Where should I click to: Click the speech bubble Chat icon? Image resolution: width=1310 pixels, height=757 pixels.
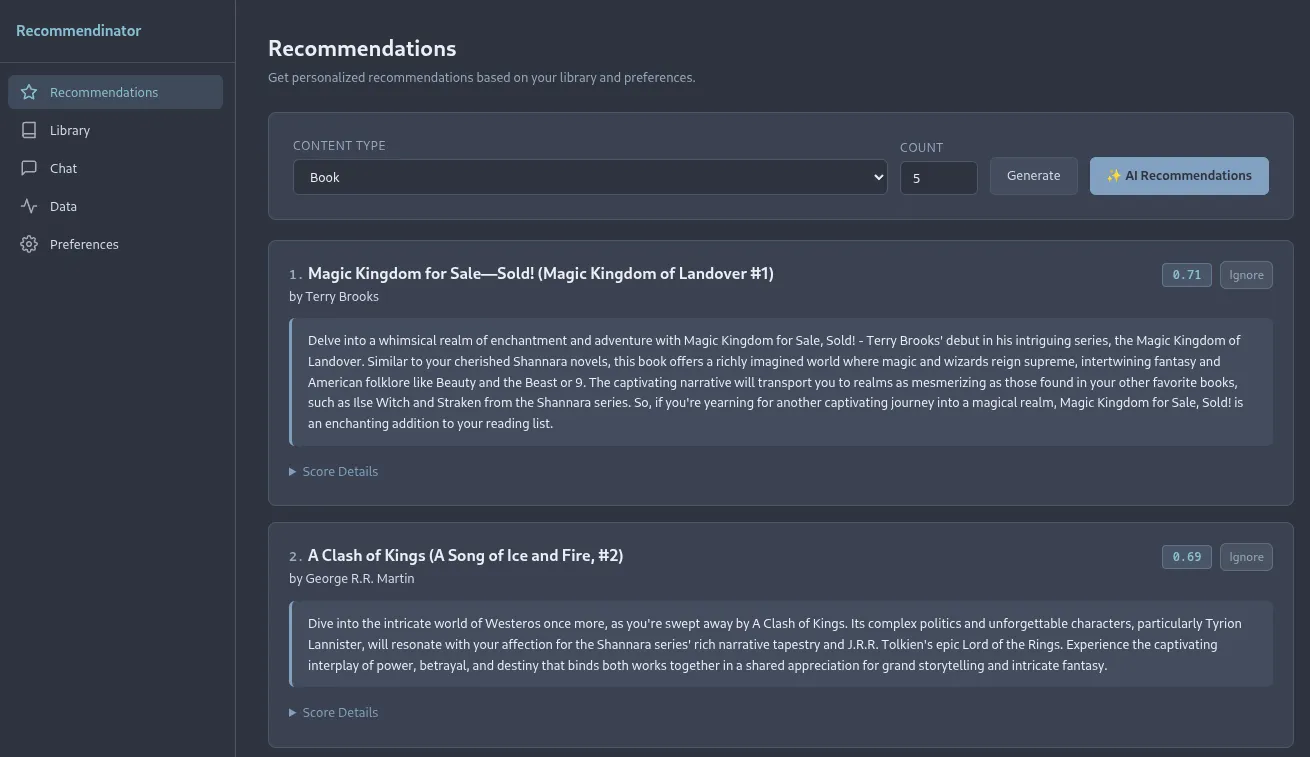[29, 168]
